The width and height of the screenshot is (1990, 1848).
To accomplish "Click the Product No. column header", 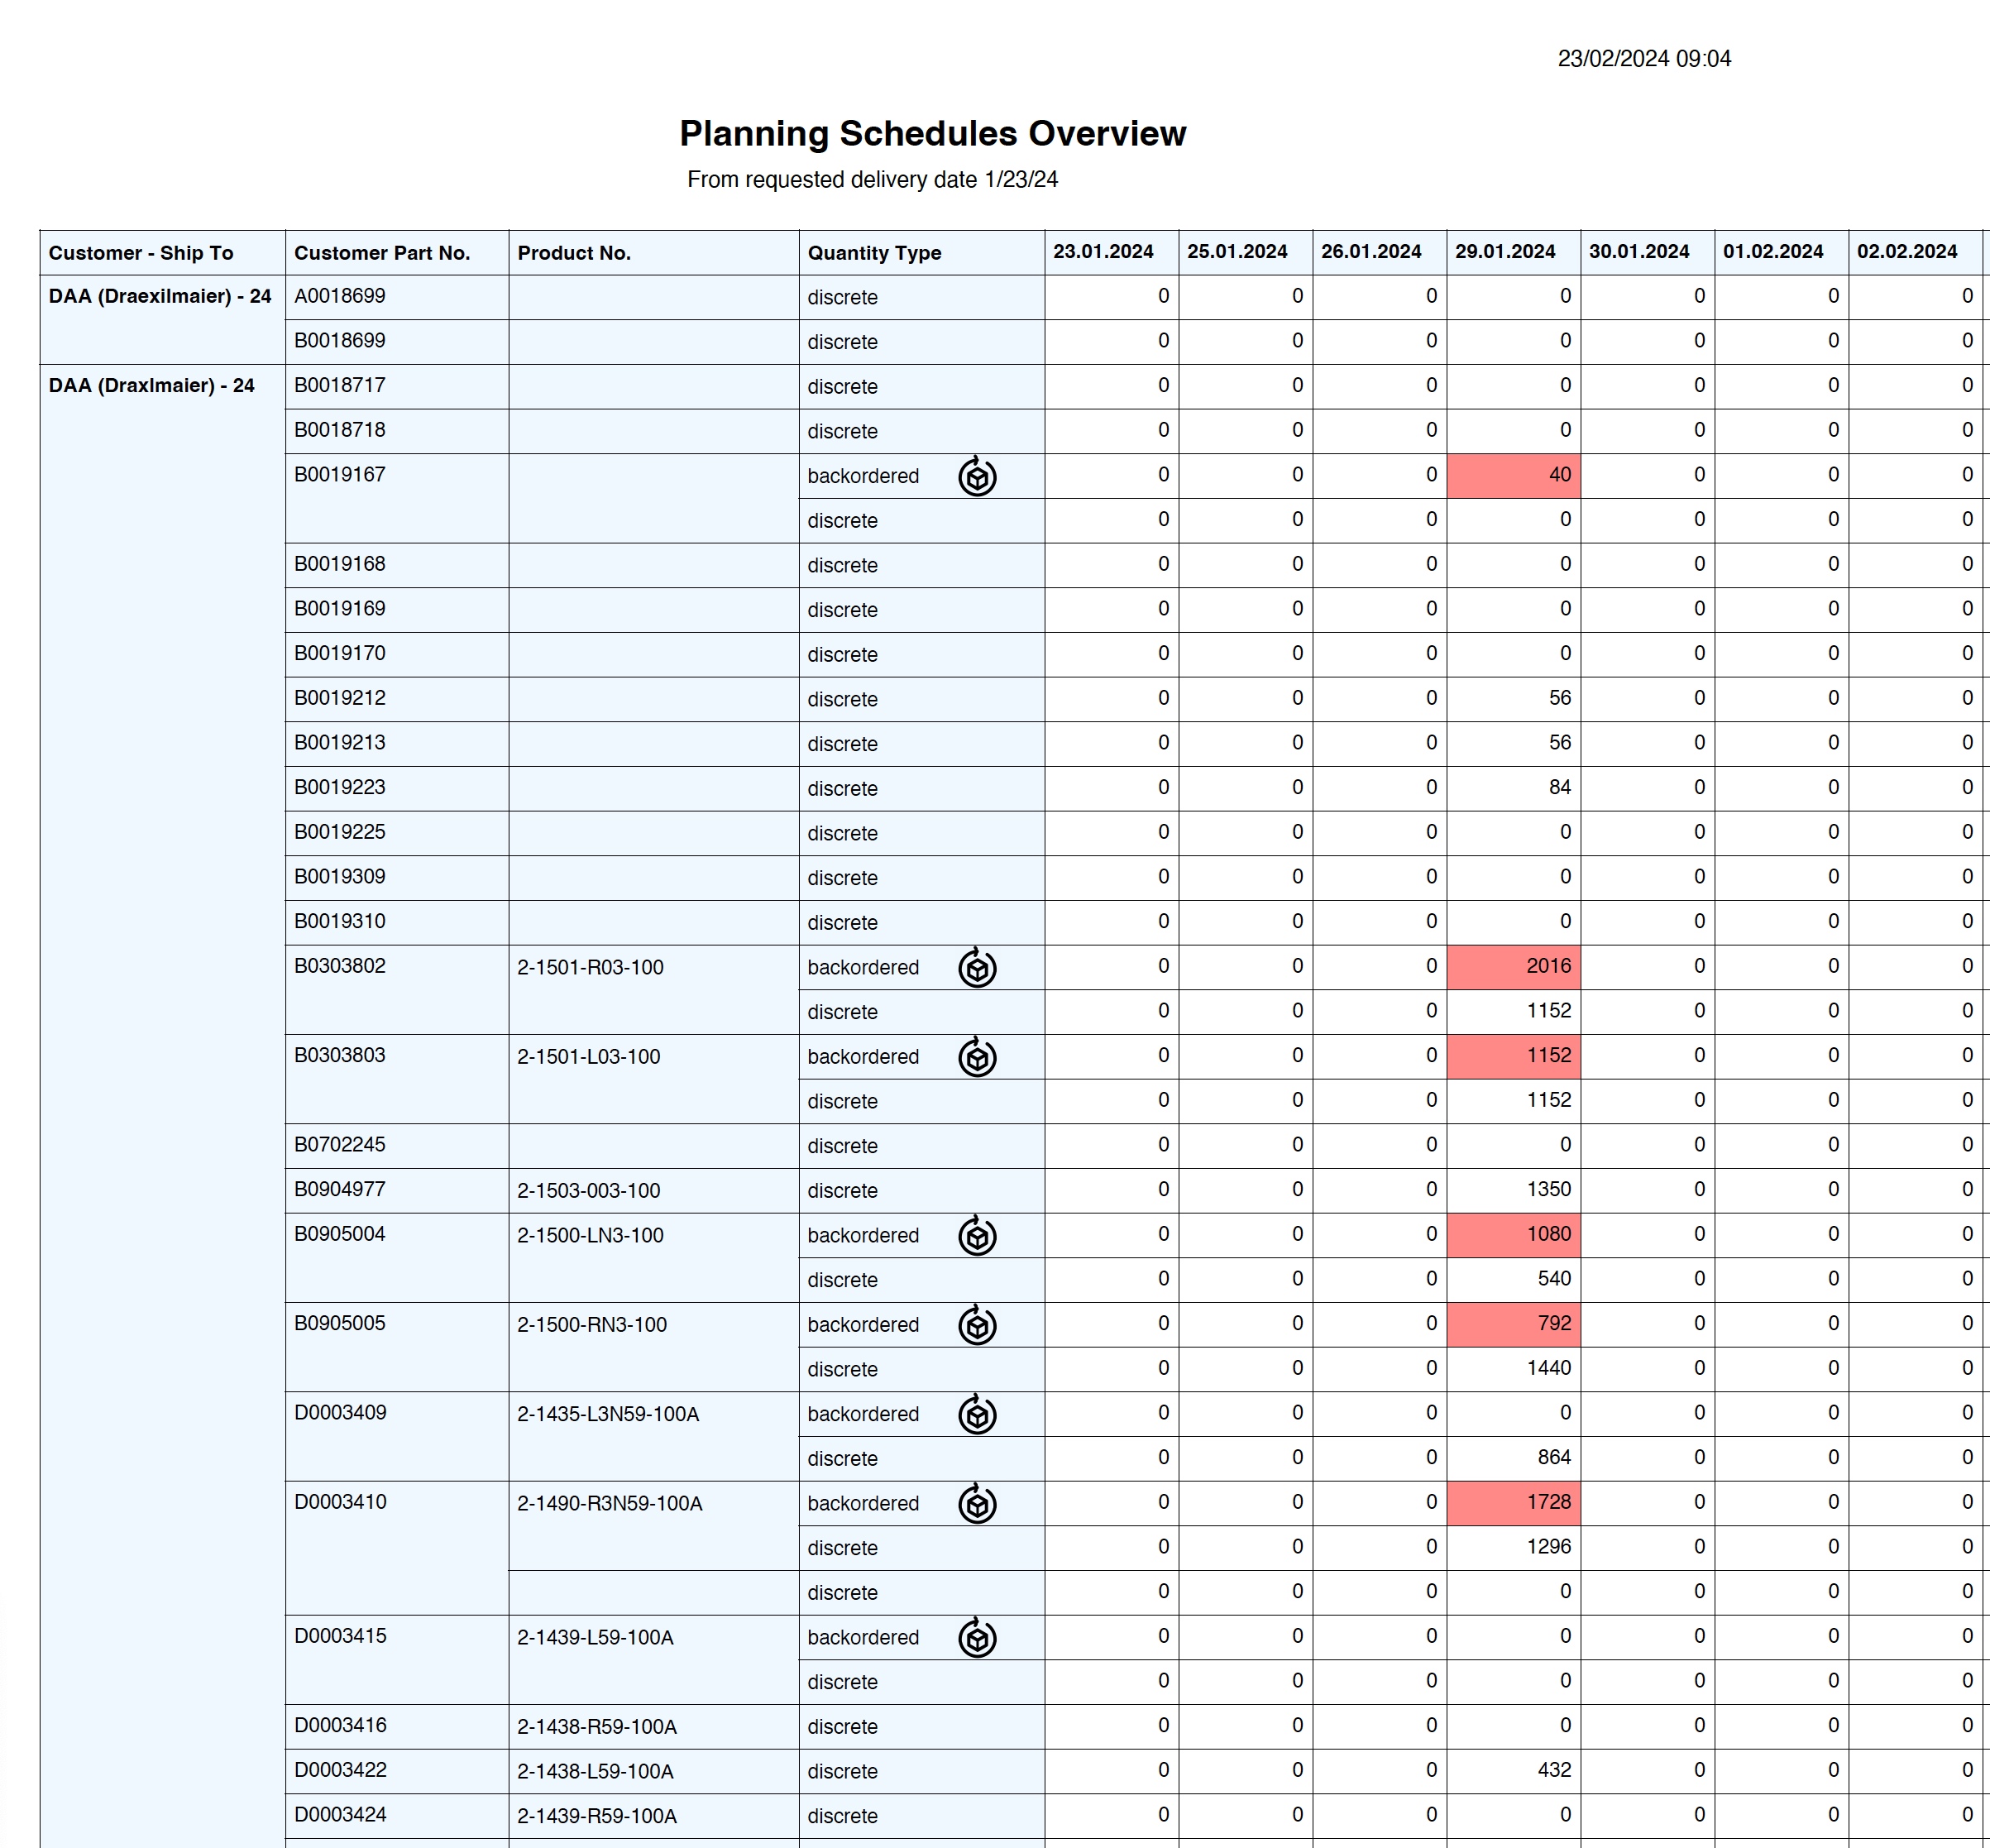I will (574, 253).
